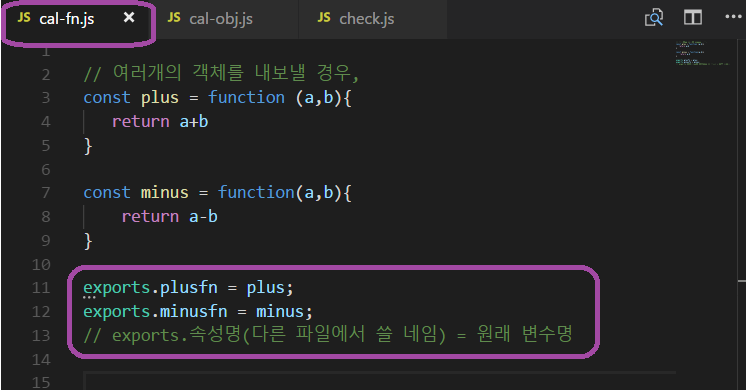746x390 pixels.
Task: Click line number 7 in gutter
Action: click(46, 193)
